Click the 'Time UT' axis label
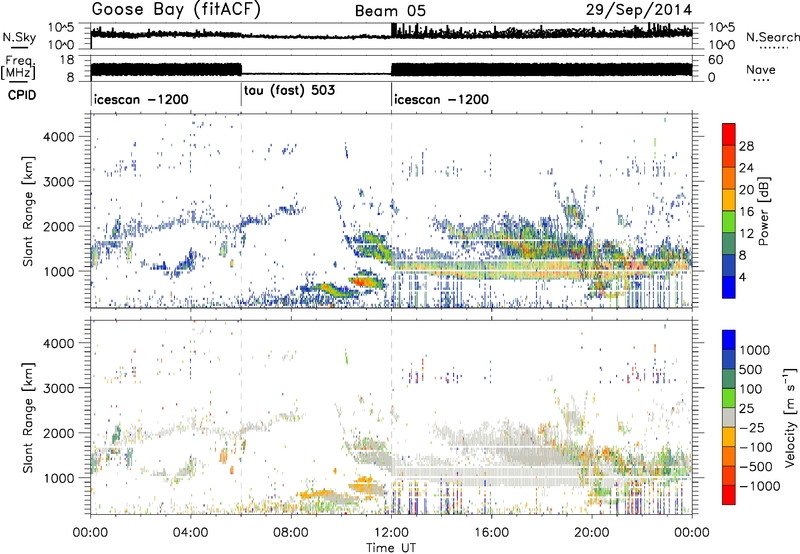 point(391,547)
